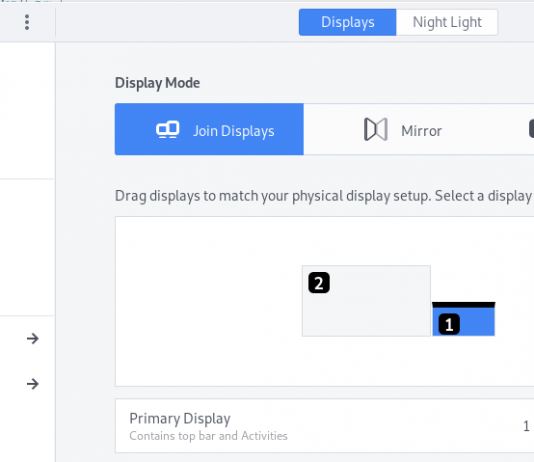This screenshot has width=534, height=462.
Task: Click the Display Mode heading
Action: (157, 83)
